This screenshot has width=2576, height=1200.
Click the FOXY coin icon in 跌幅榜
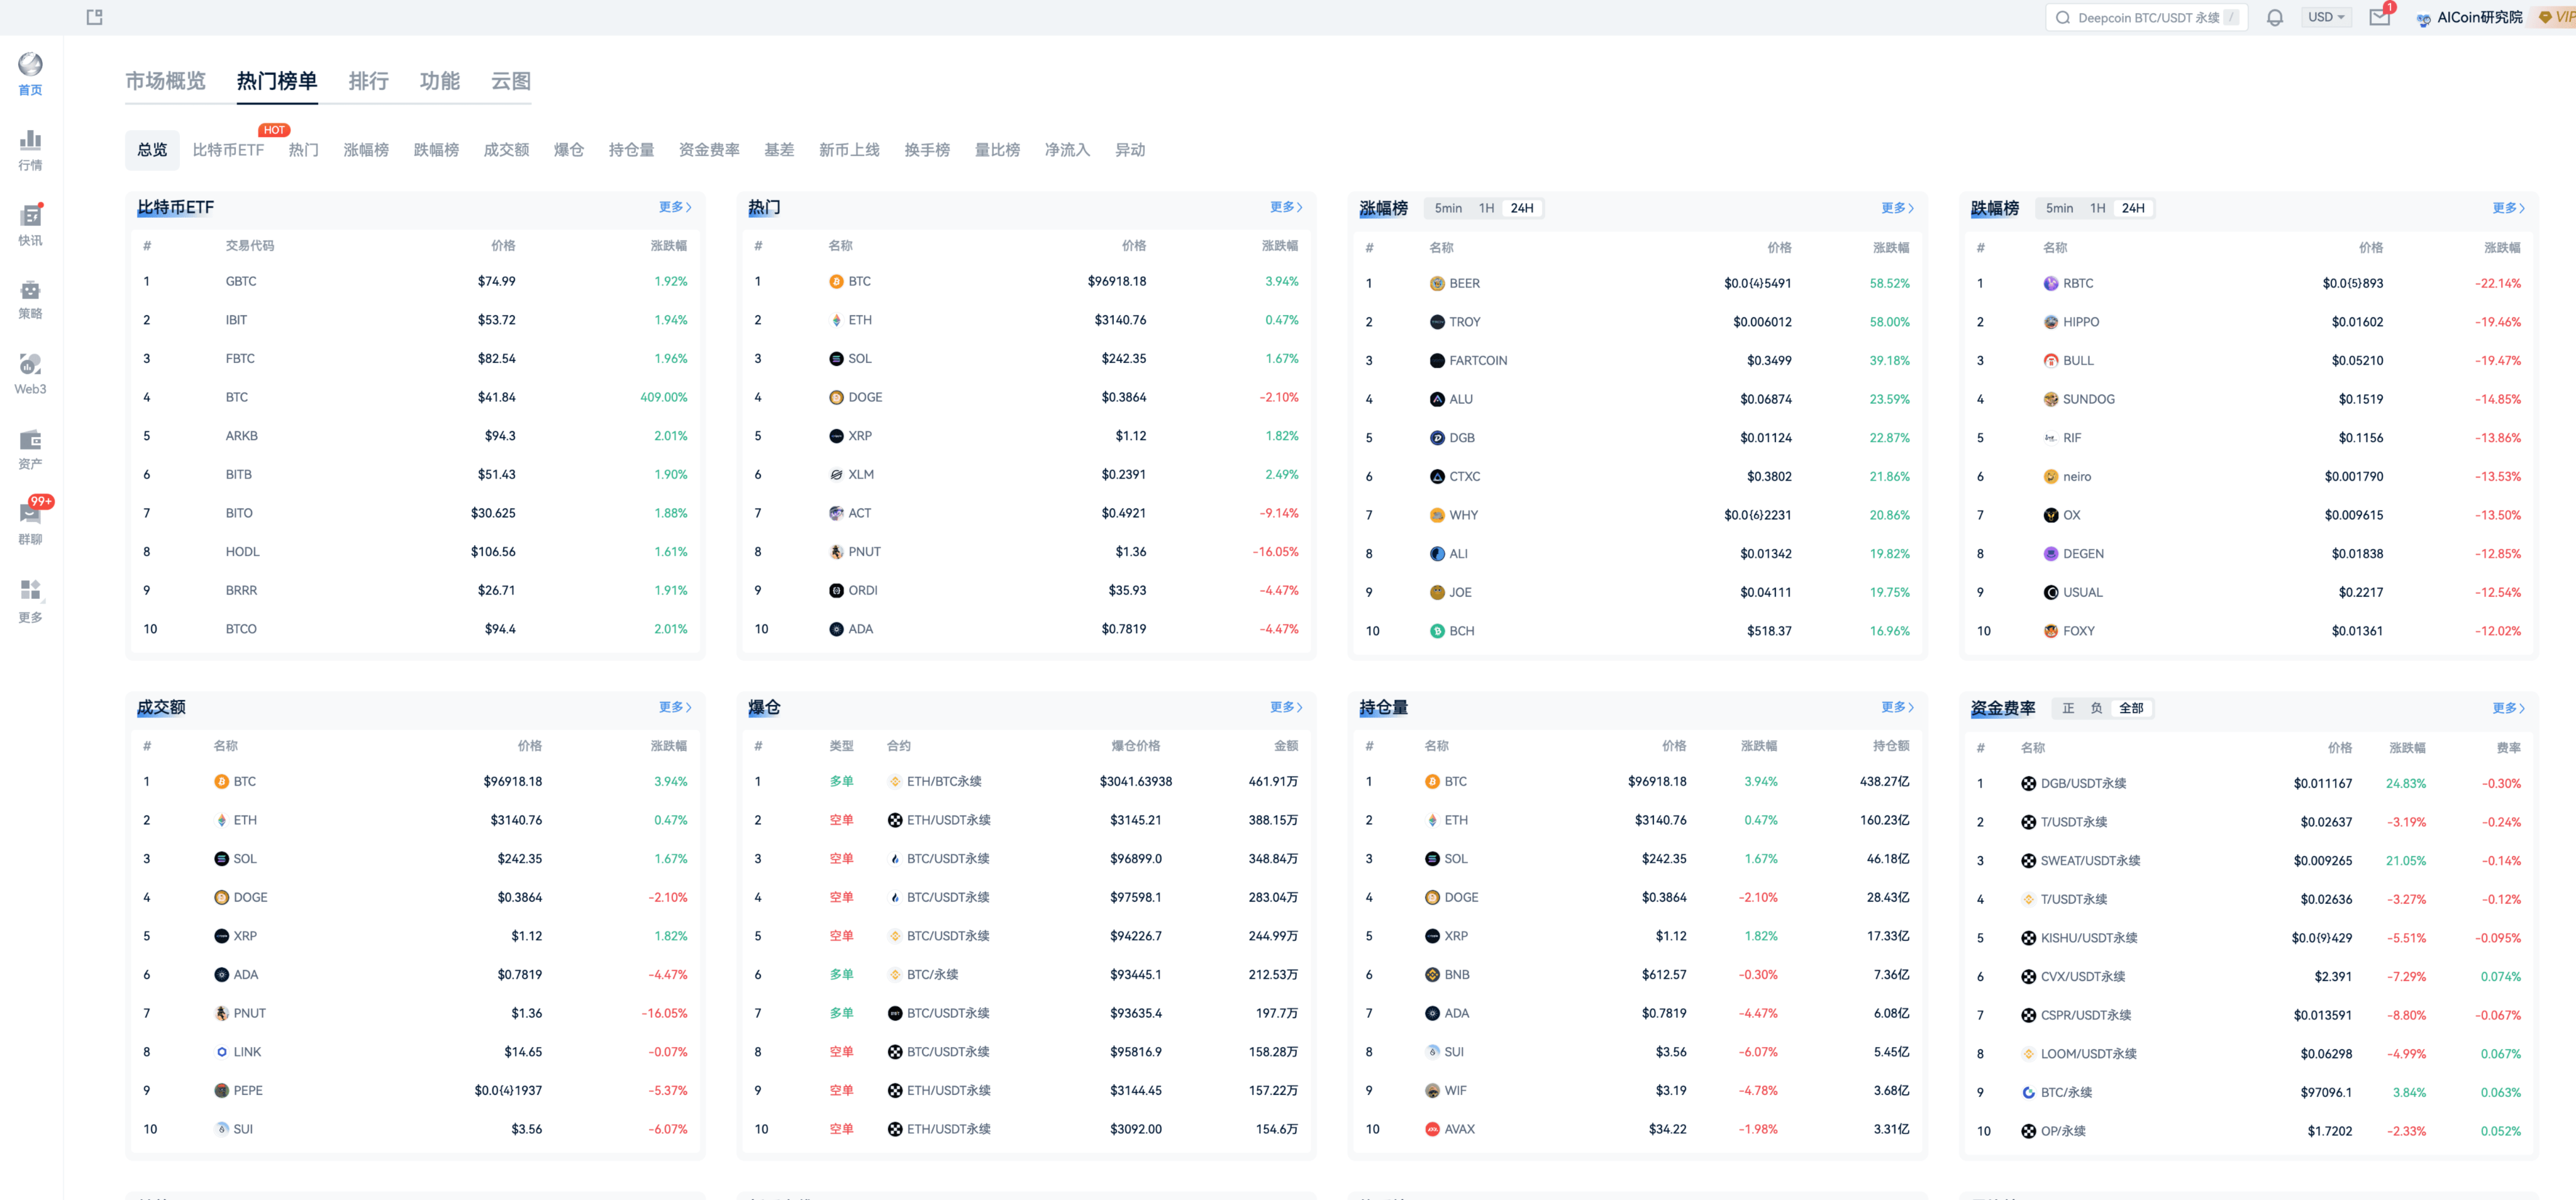coord(2051,632)
